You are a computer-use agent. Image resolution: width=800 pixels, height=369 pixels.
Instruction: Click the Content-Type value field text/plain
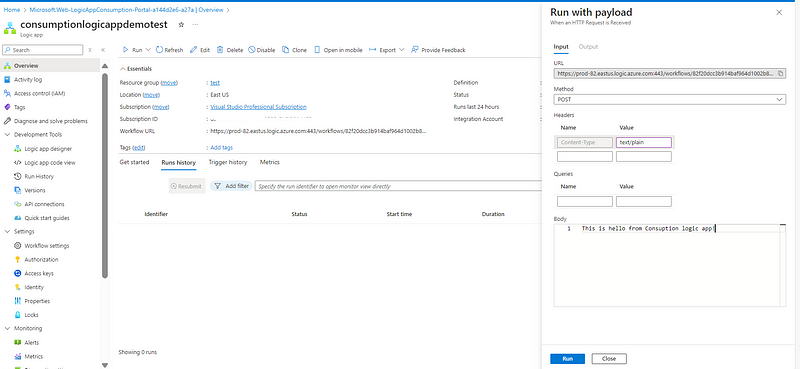[644, 143]
